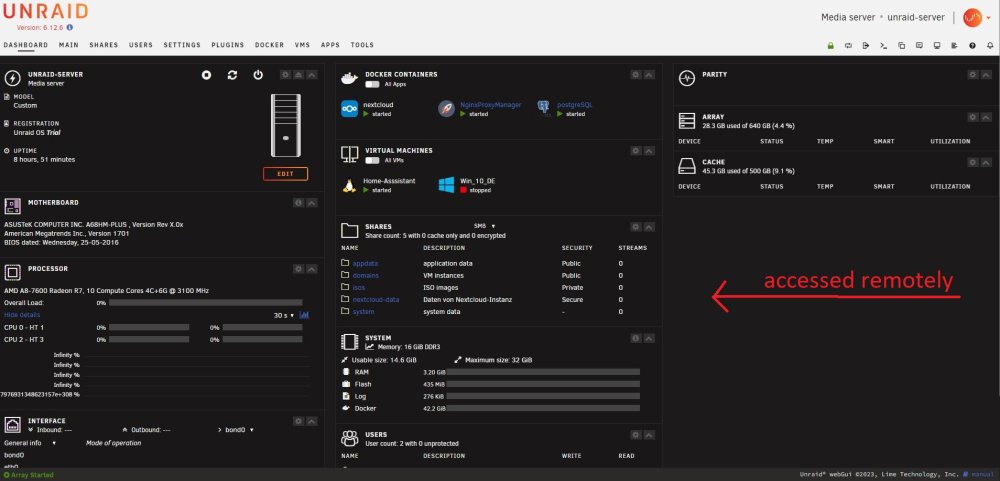Open the 30 s interval dropdown

click(x=284, y=316)
